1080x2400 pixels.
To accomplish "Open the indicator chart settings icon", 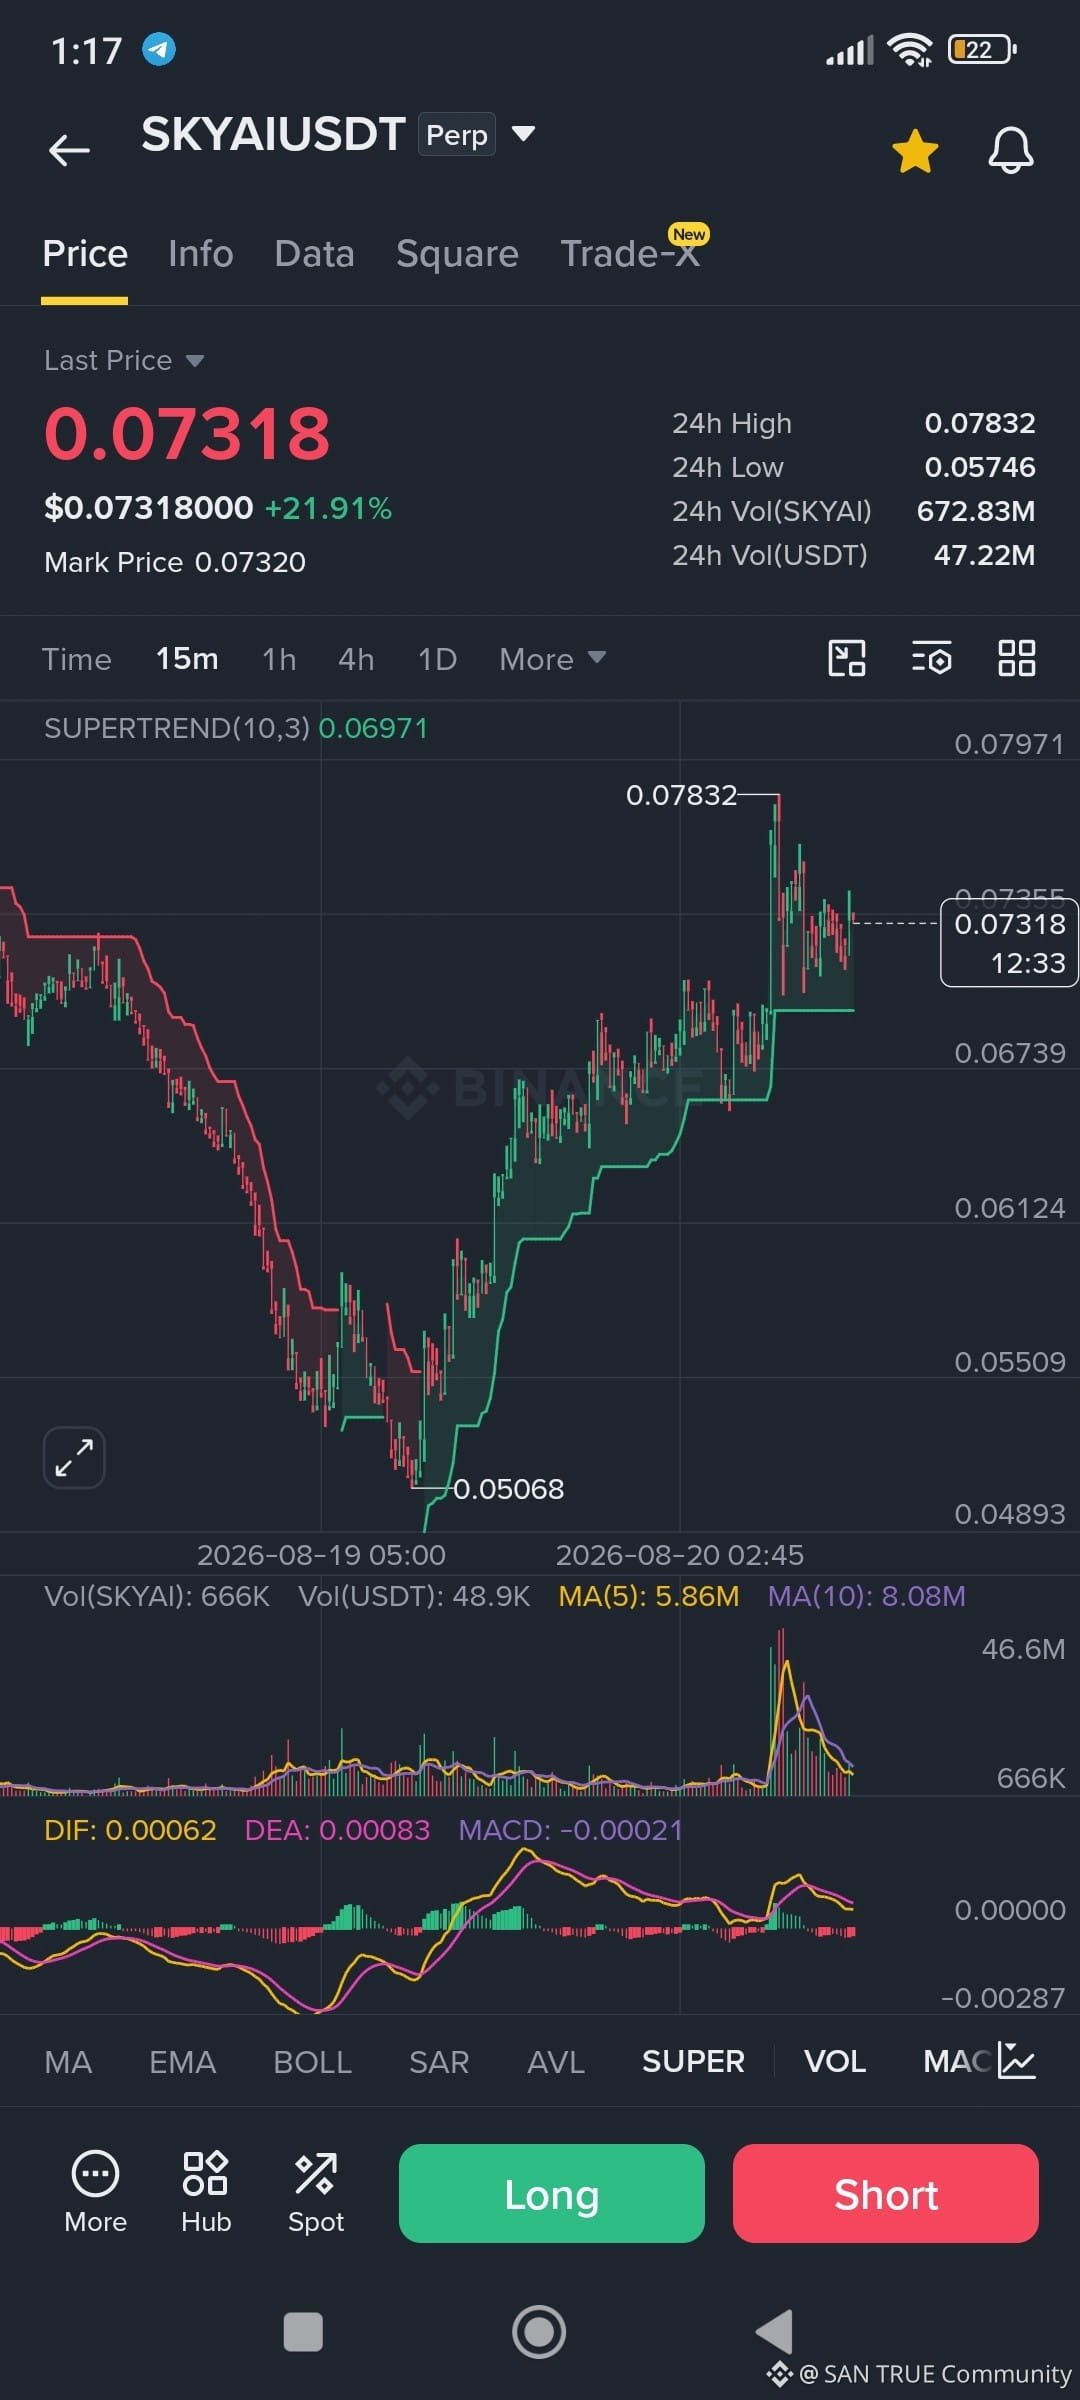I will [1017, 2061].
